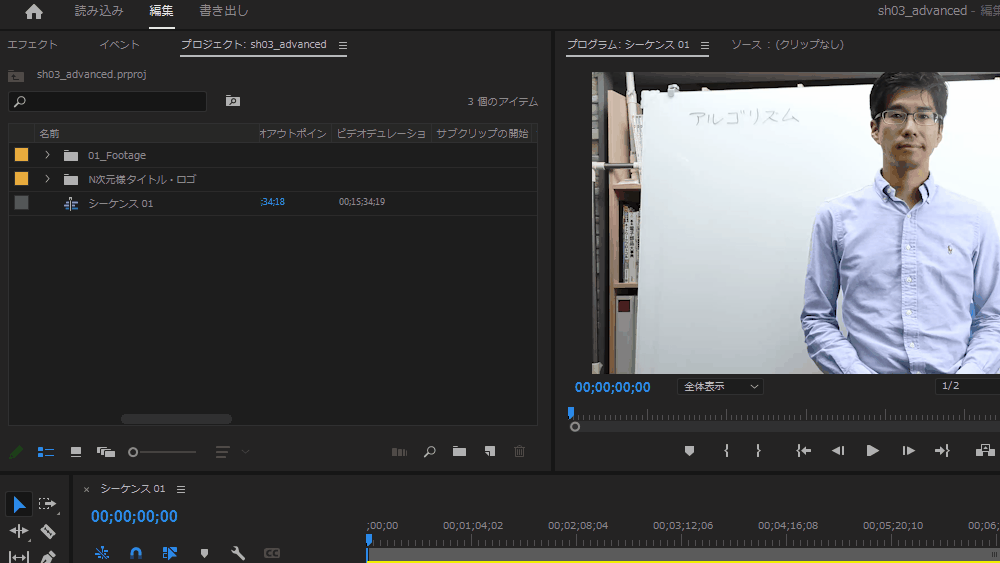Select the Track Select Forward tool
The image size is (1000, 563).
[47, 504]
